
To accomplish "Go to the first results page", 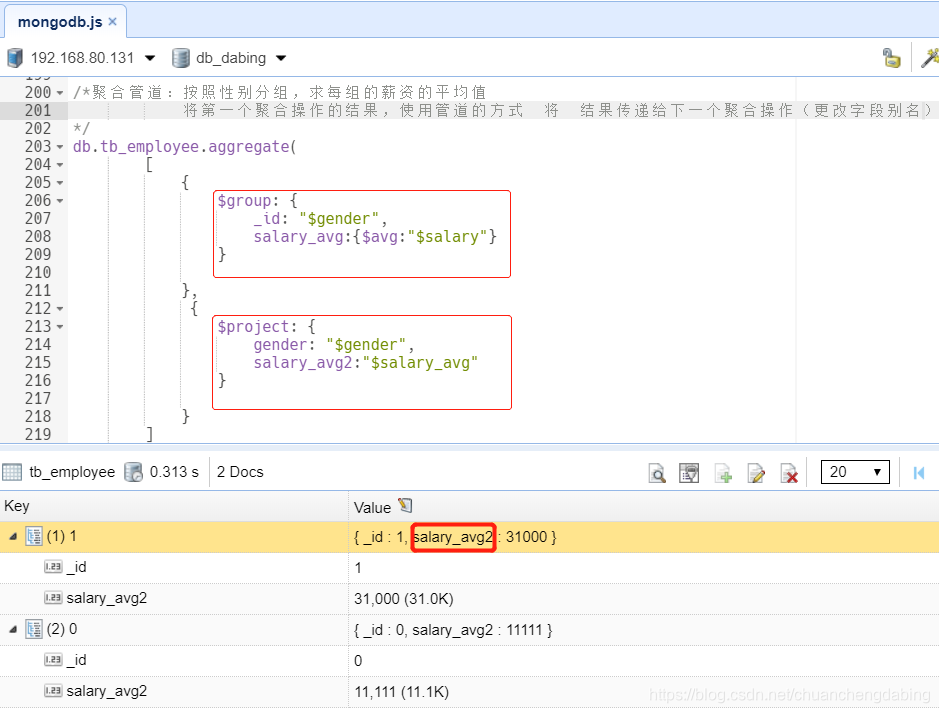I will [919, 473].
